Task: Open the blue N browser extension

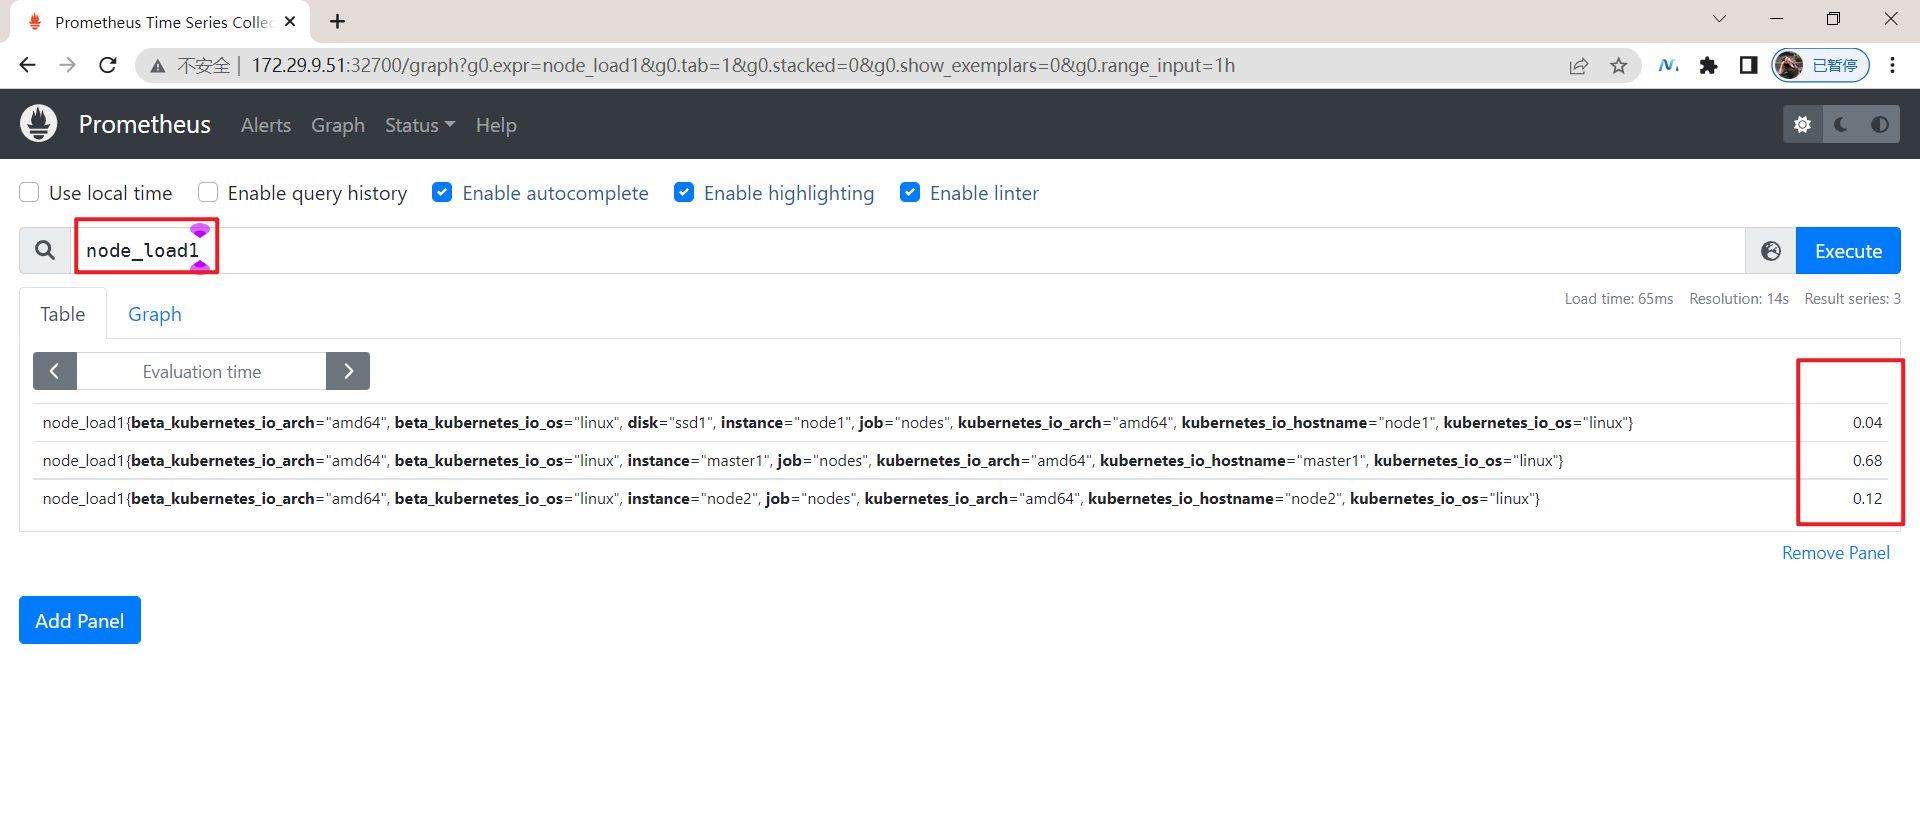Action: [x=1668, y=65]
